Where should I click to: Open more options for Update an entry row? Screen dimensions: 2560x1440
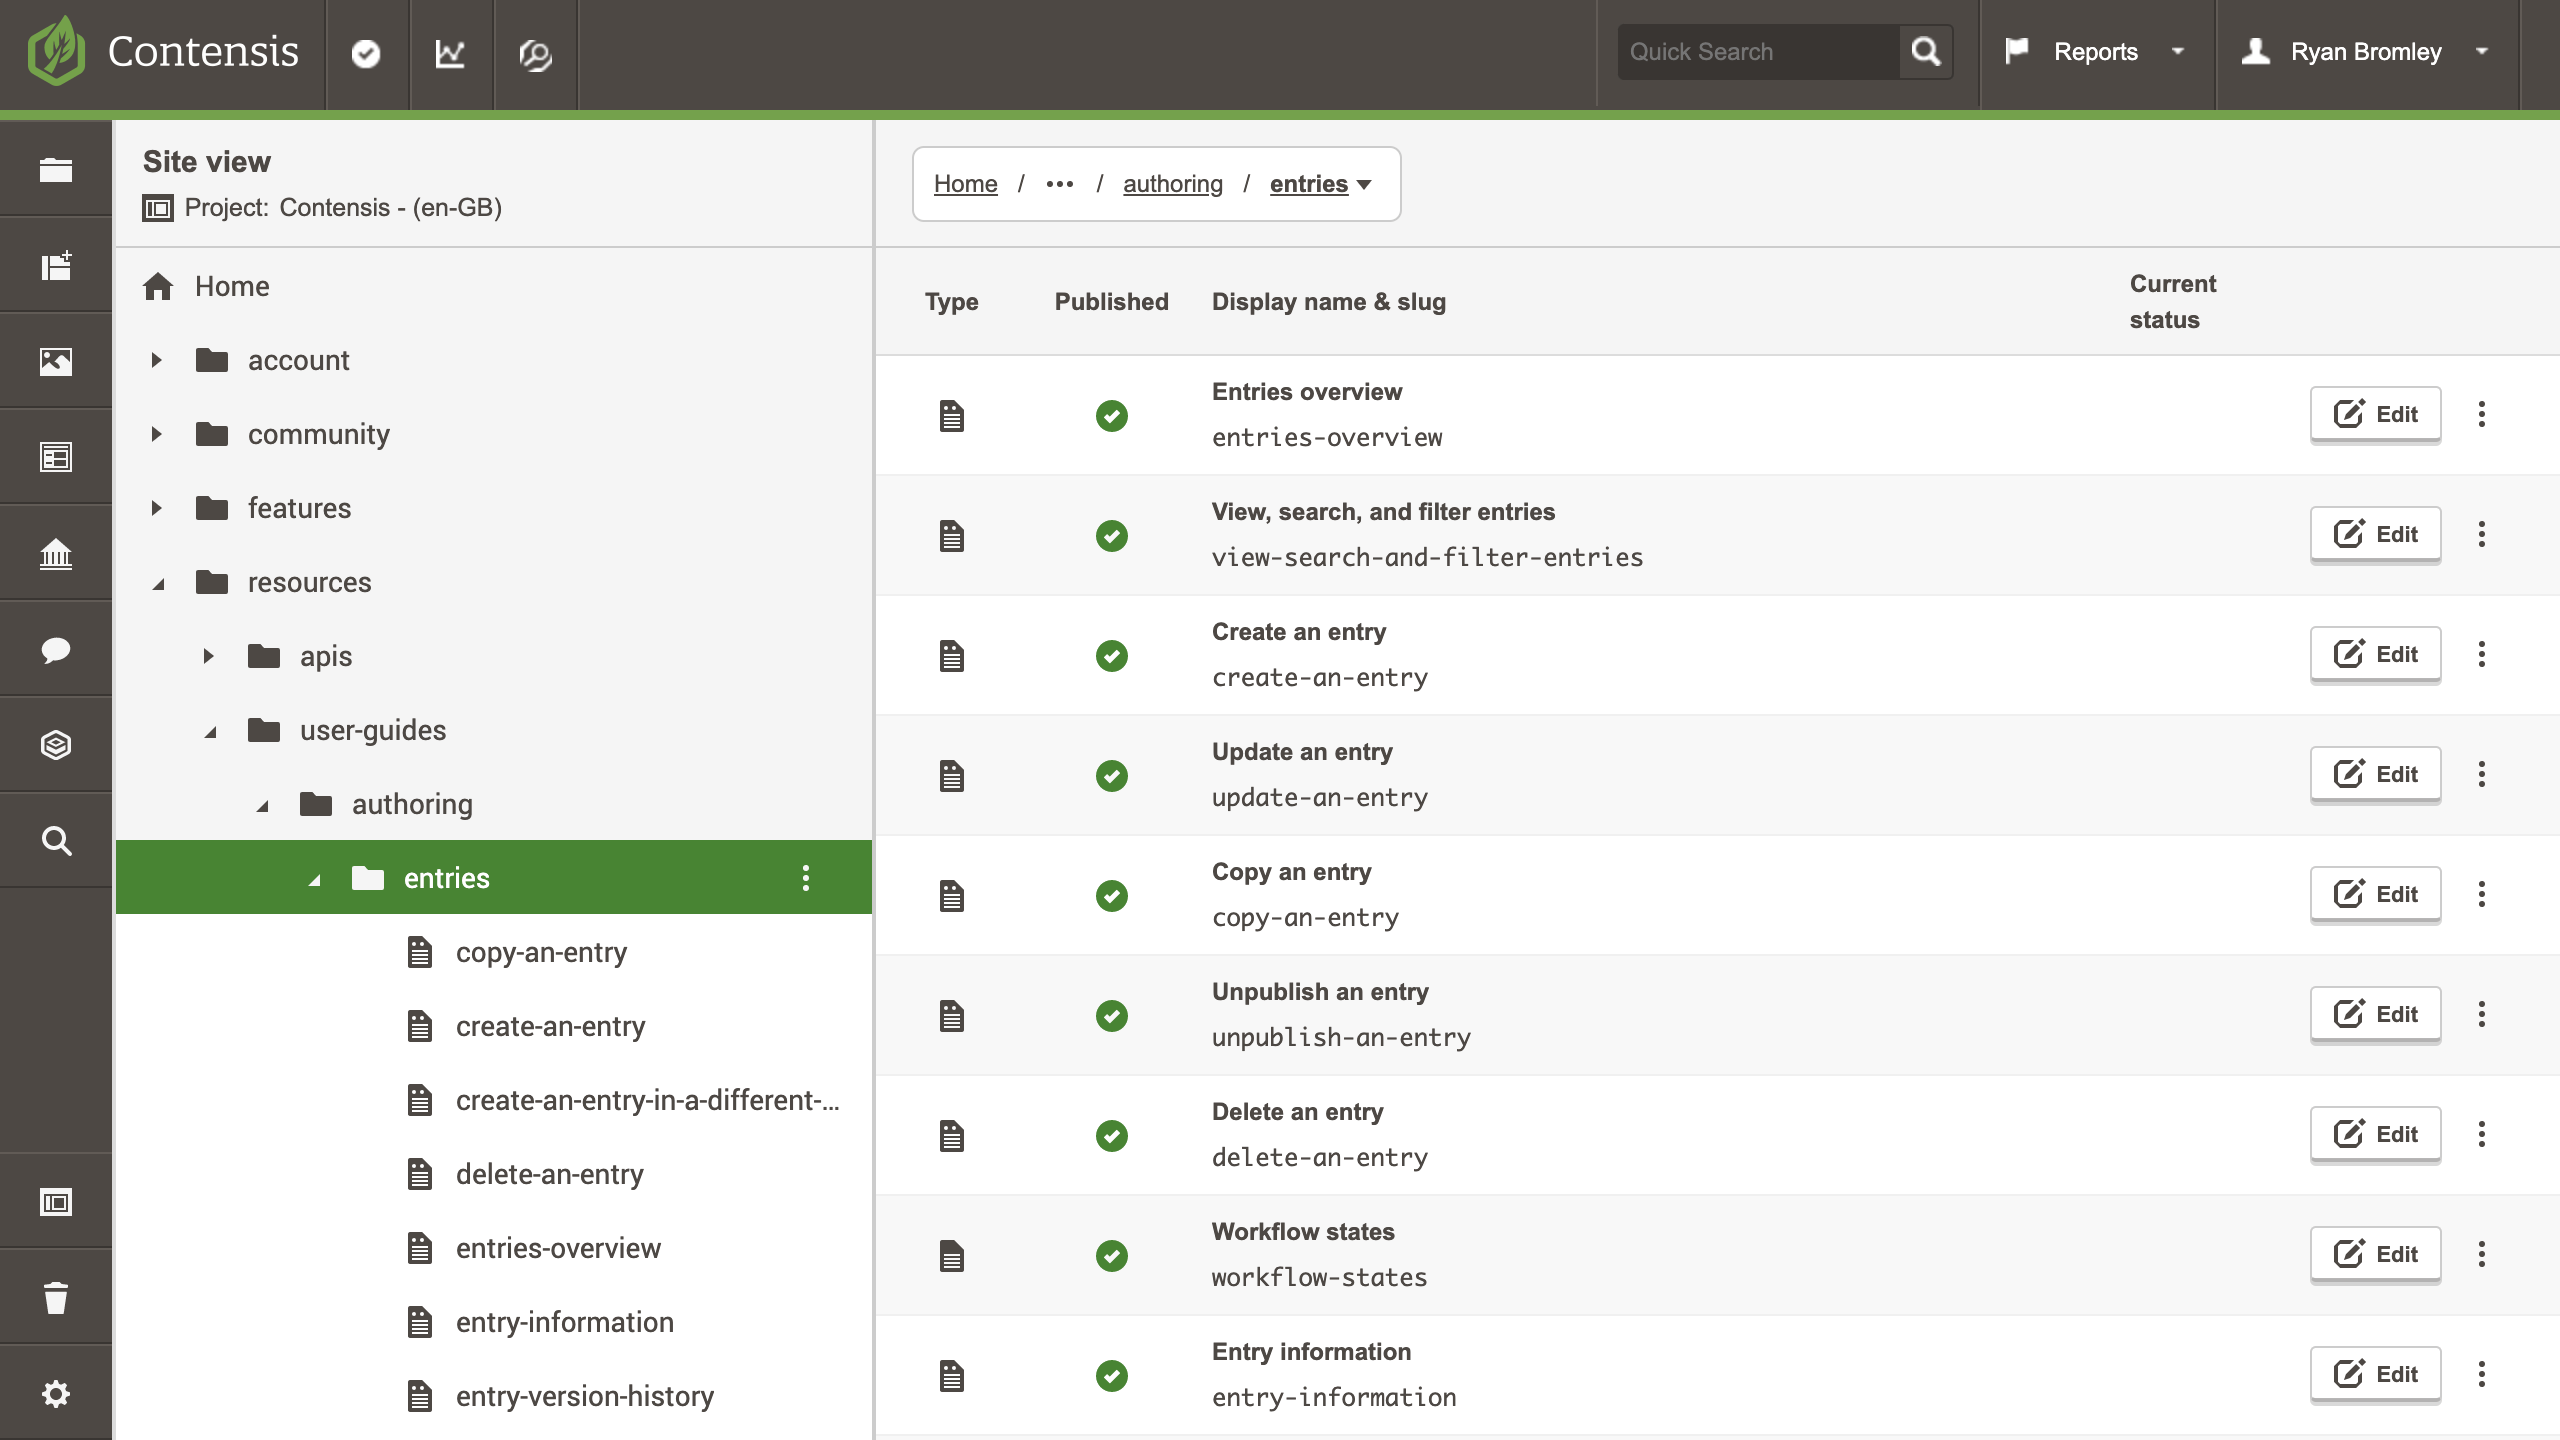pos(2482,774)
